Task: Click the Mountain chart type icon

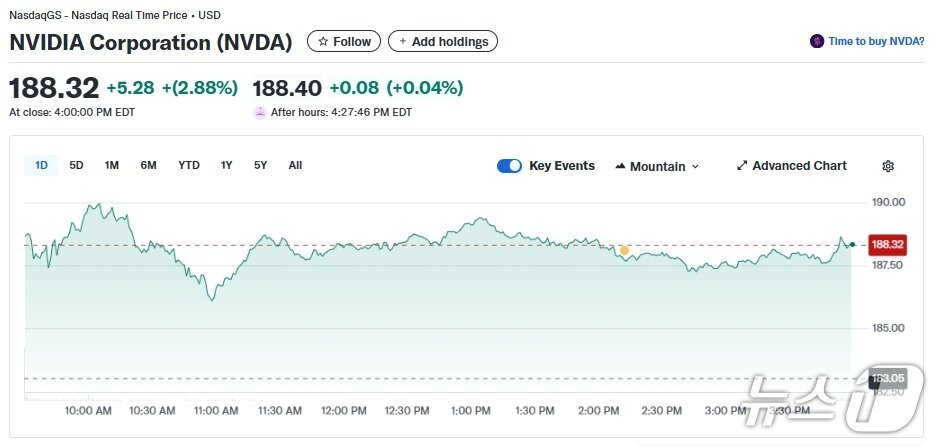Action: point(620,166)
